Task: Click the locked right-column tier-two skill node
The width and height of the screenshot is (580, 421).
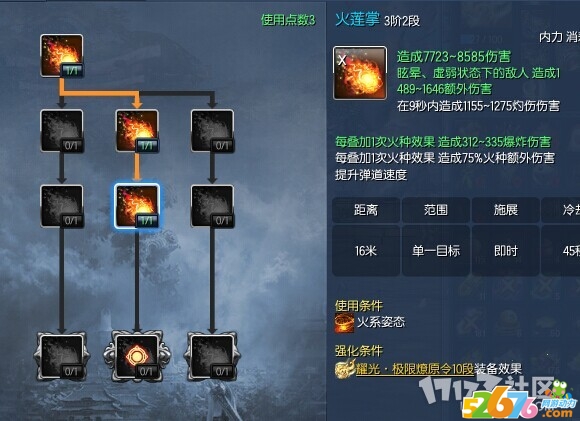Action: (212, 131)
